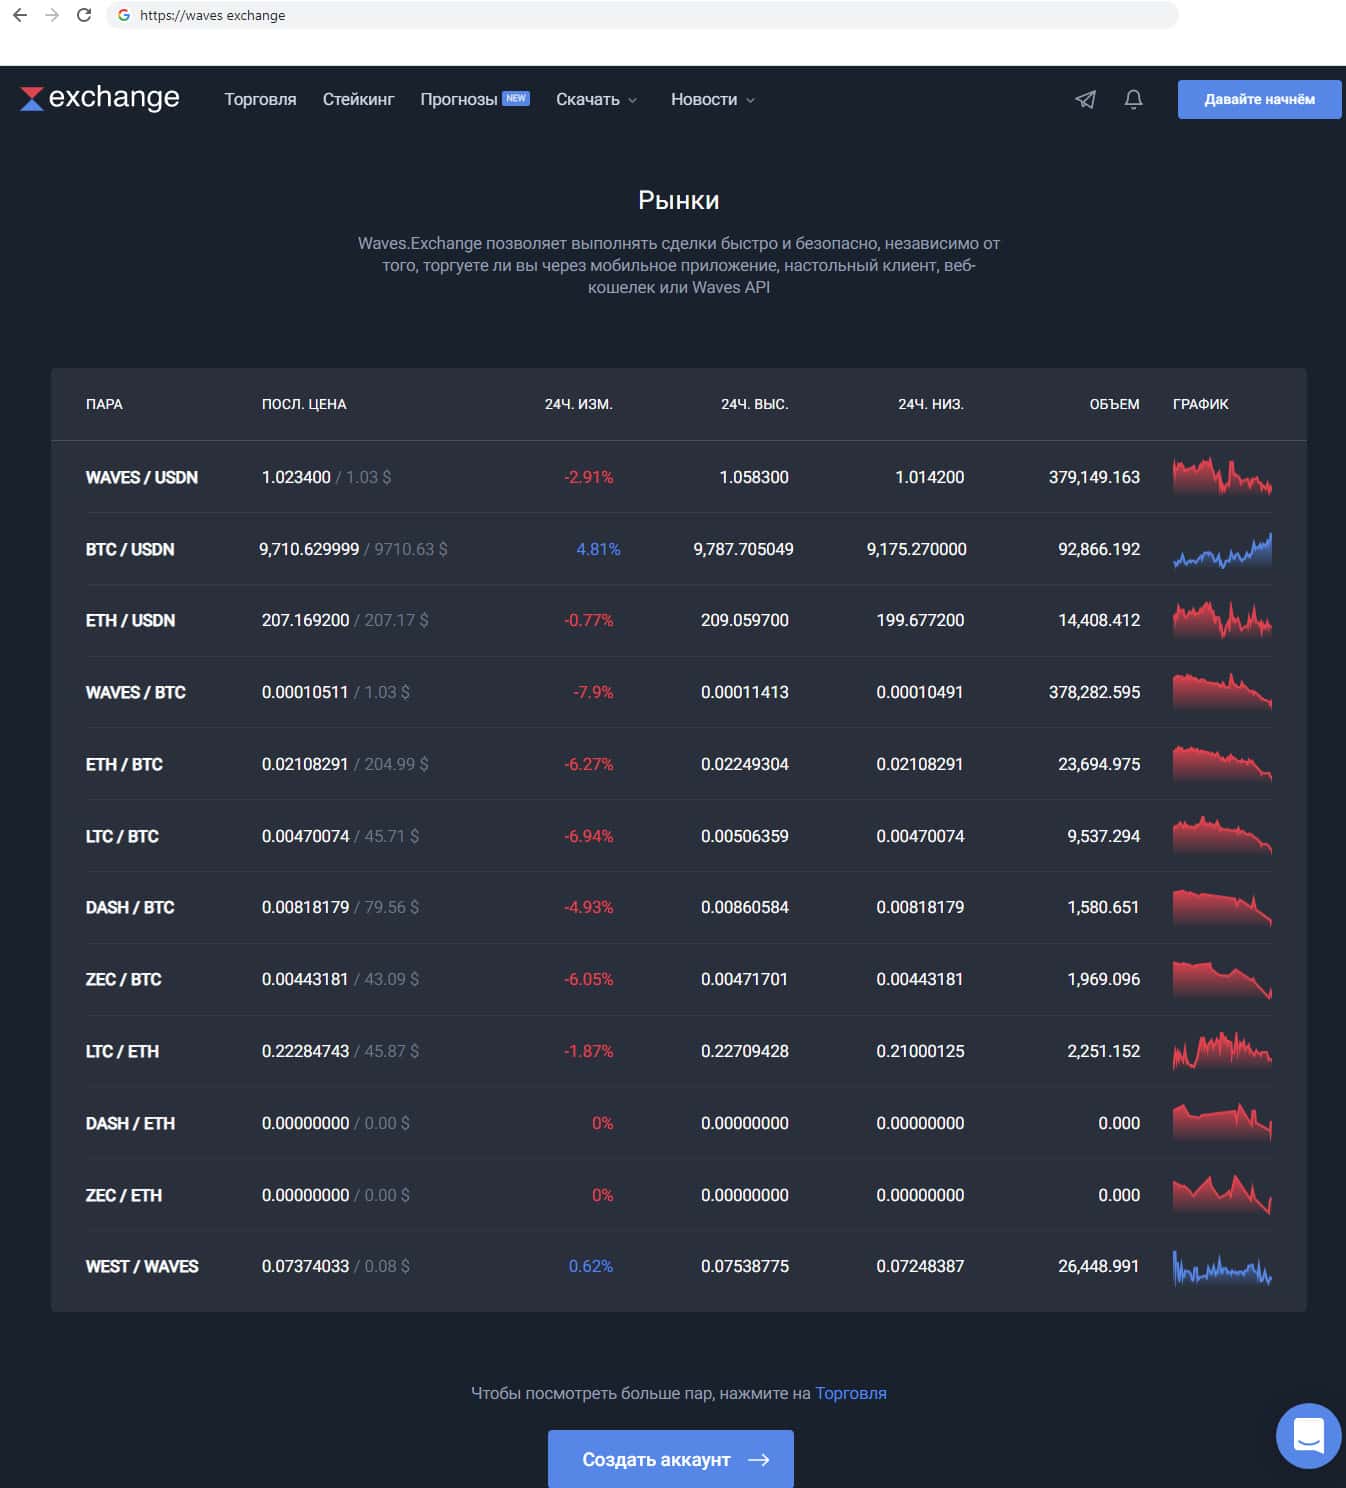This screenshot has height=1488, width=1346.
Task: Click the 0.07538775 24h high value
Action: pyautogui.click(x=745, y=1266)
